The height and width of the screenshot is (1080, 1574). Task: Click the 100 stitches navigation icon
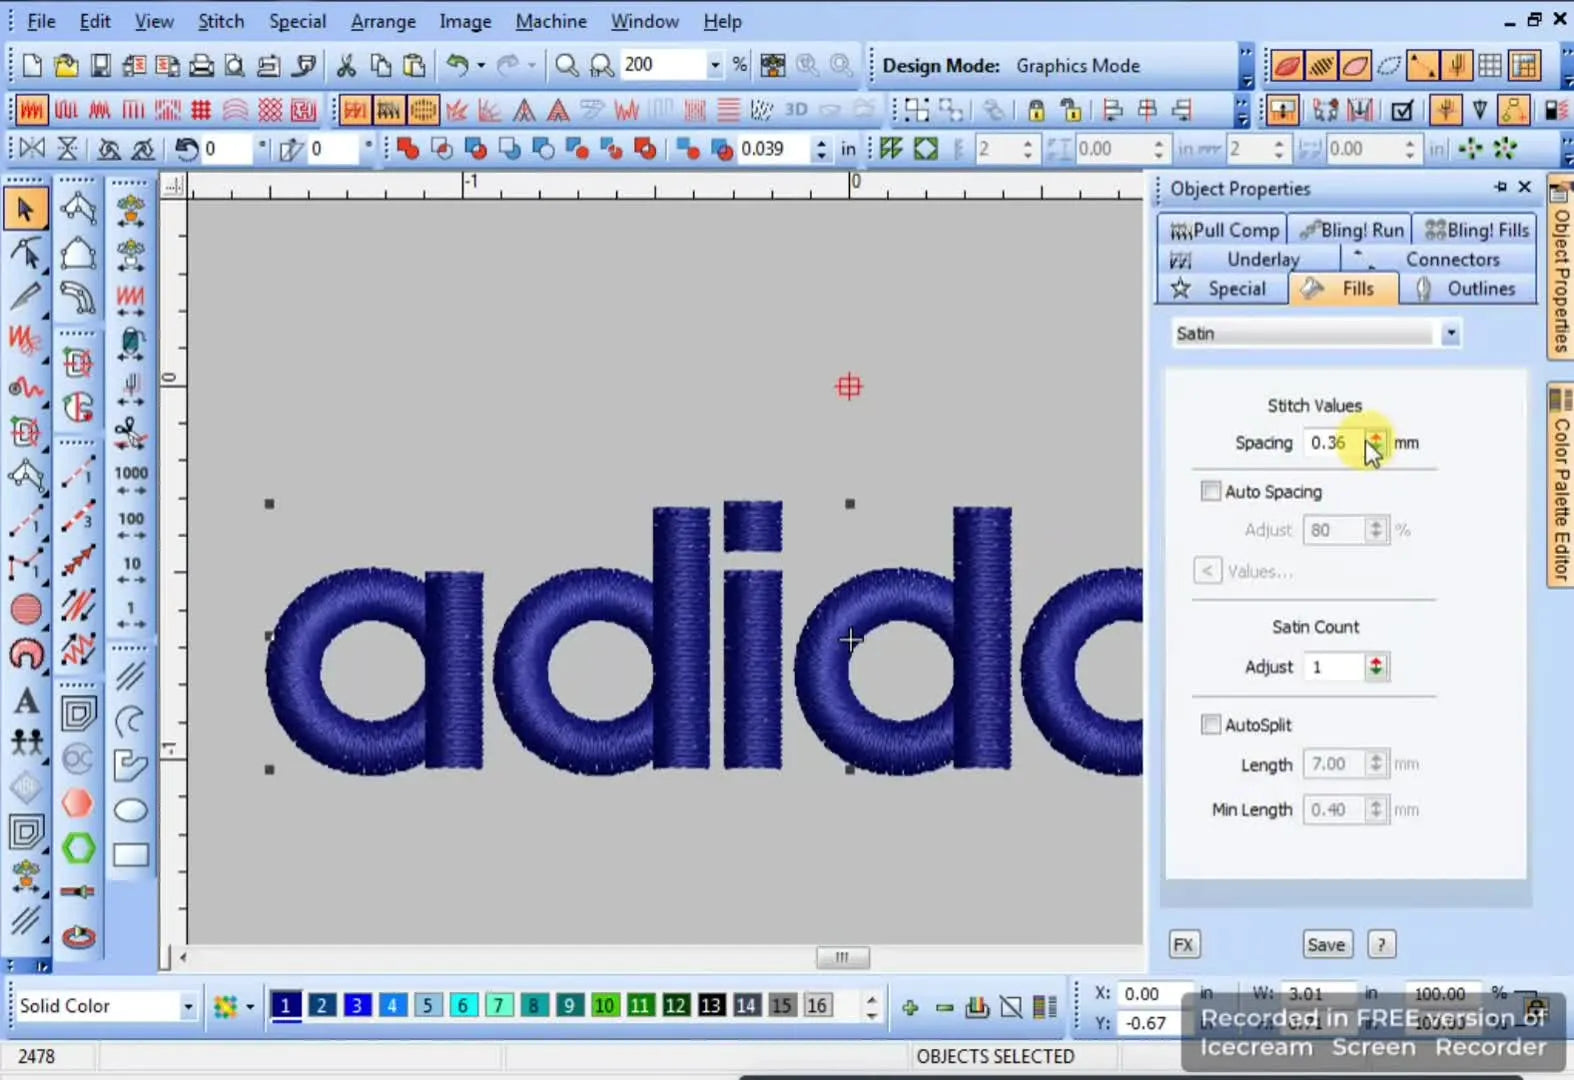[131, 526]
